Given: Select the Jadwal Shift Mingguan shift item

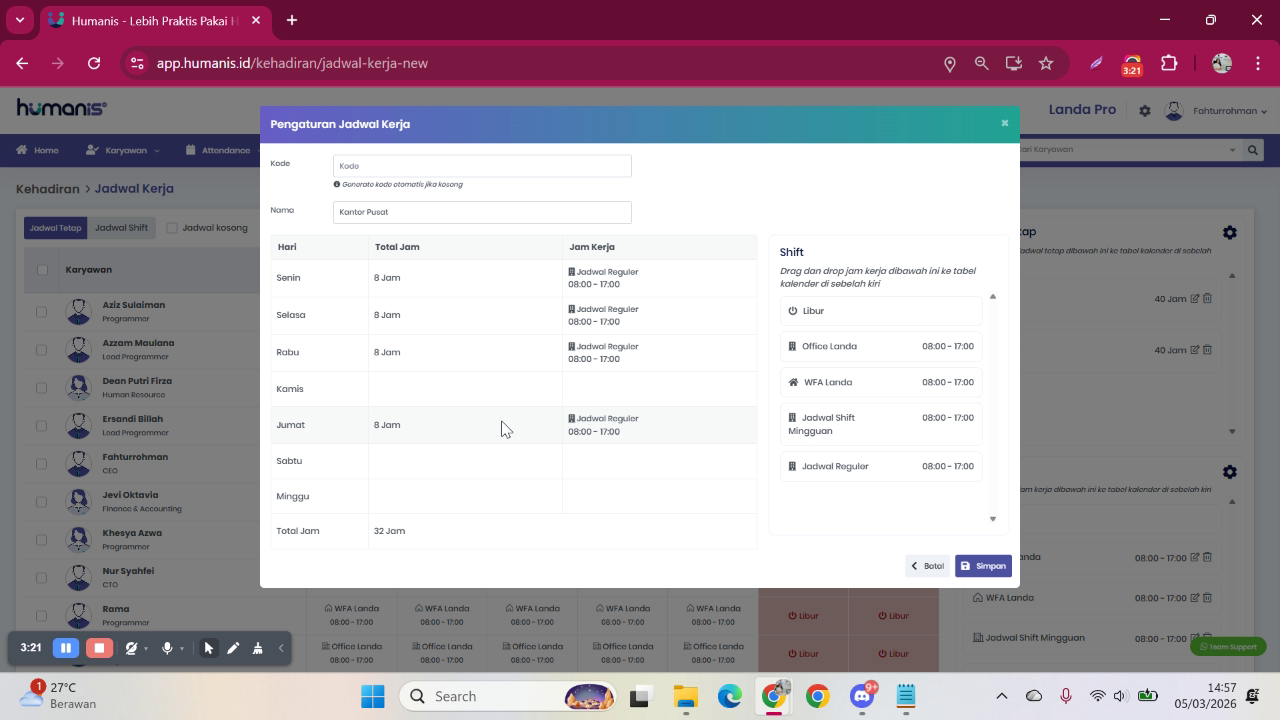Looking at the screenshot, I should 881,424.
